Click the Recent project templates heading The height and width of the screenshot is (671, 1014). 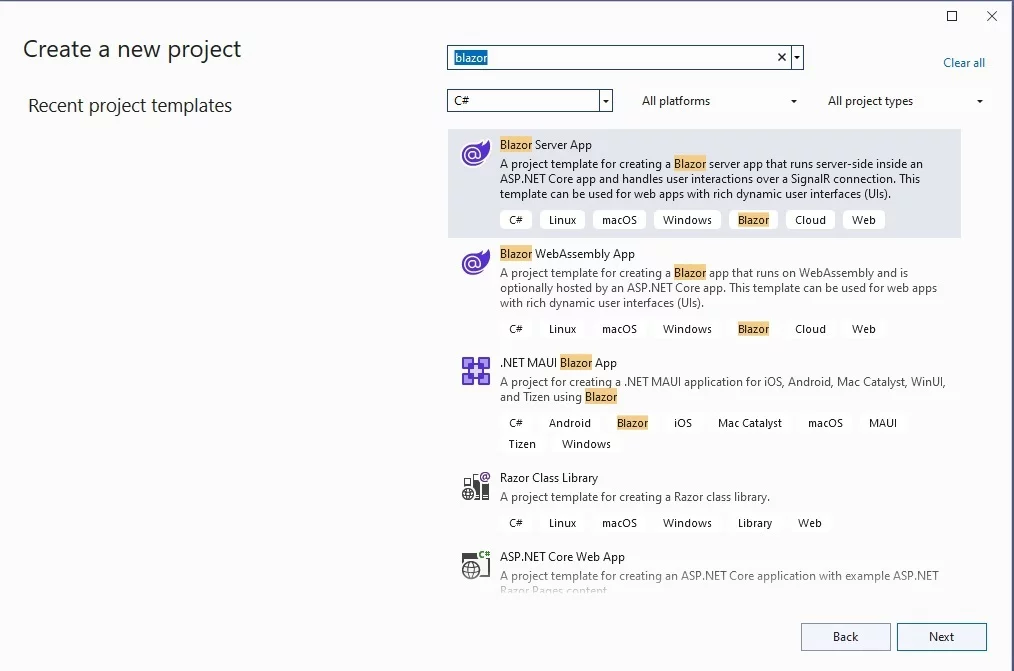pyautogui.click(x=130, y=105)
